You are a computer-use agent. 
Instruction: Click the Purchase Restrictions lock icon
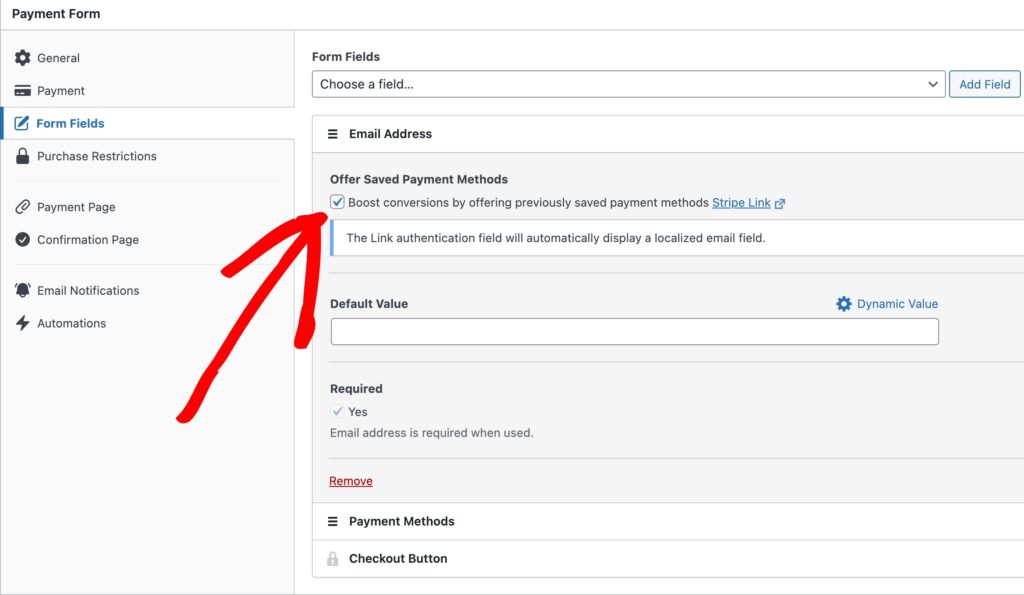pos(22,156)
